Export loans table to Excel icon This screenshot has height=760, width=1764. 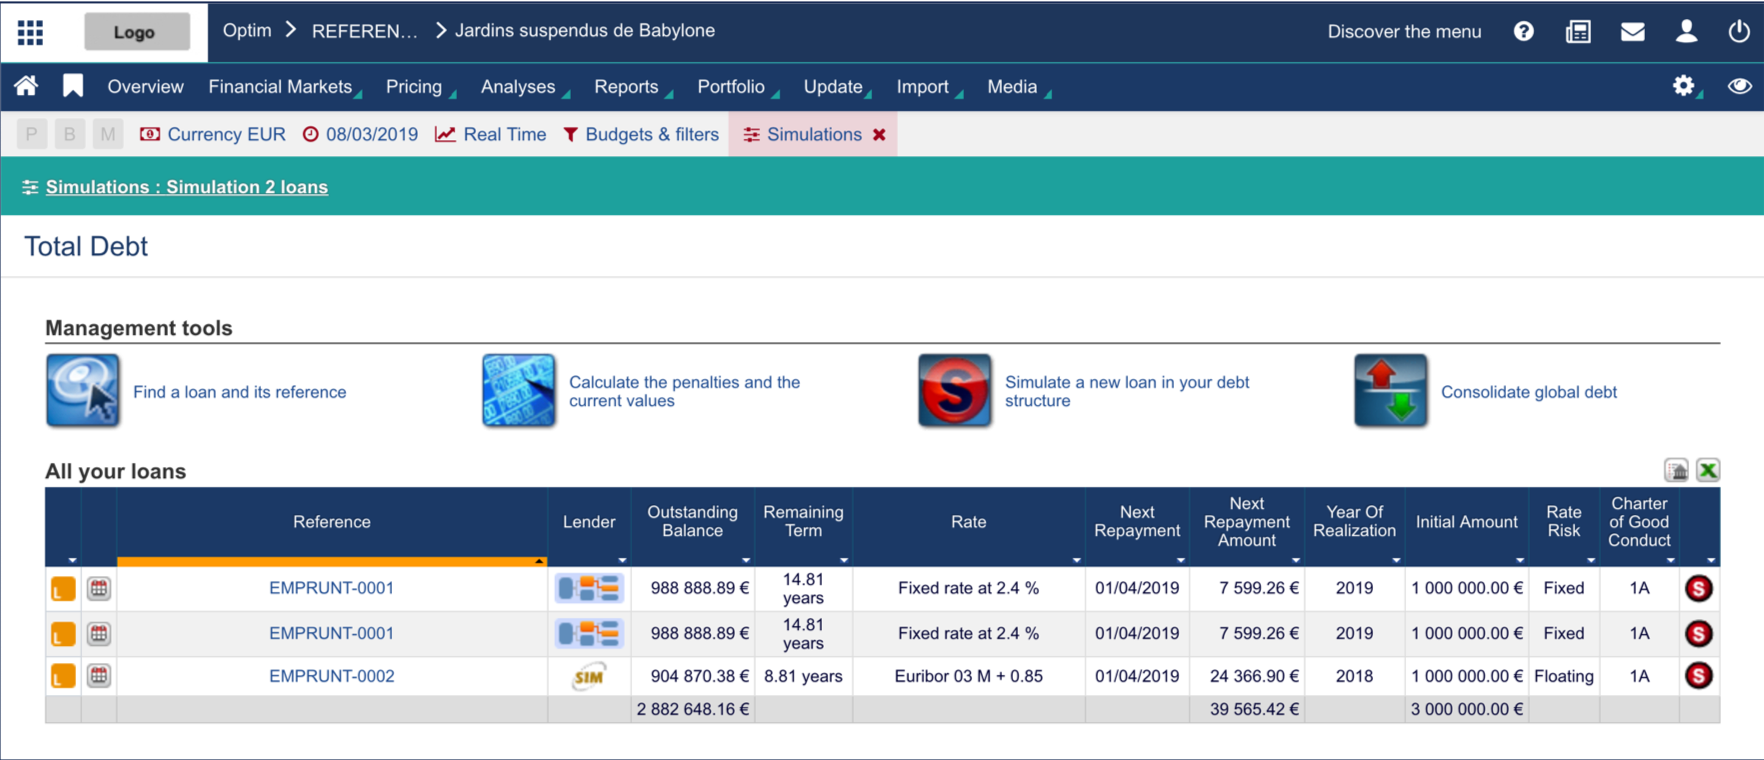click(1708, 470)
